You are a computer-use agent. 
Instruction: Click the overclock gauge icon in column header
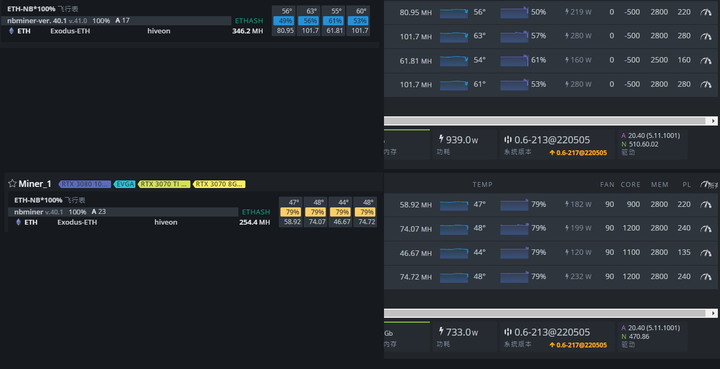point(705,184)
